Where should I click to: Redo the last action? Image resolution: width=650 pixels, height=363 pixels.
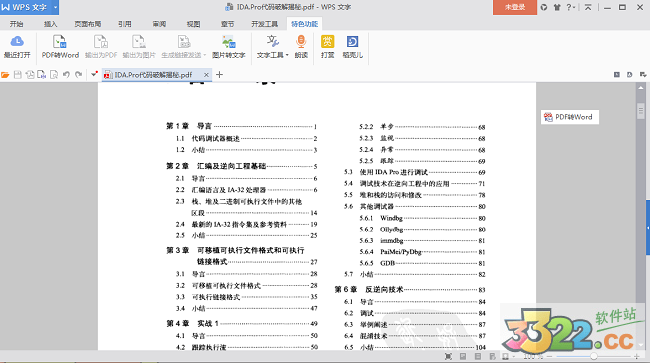click(78, 75)
